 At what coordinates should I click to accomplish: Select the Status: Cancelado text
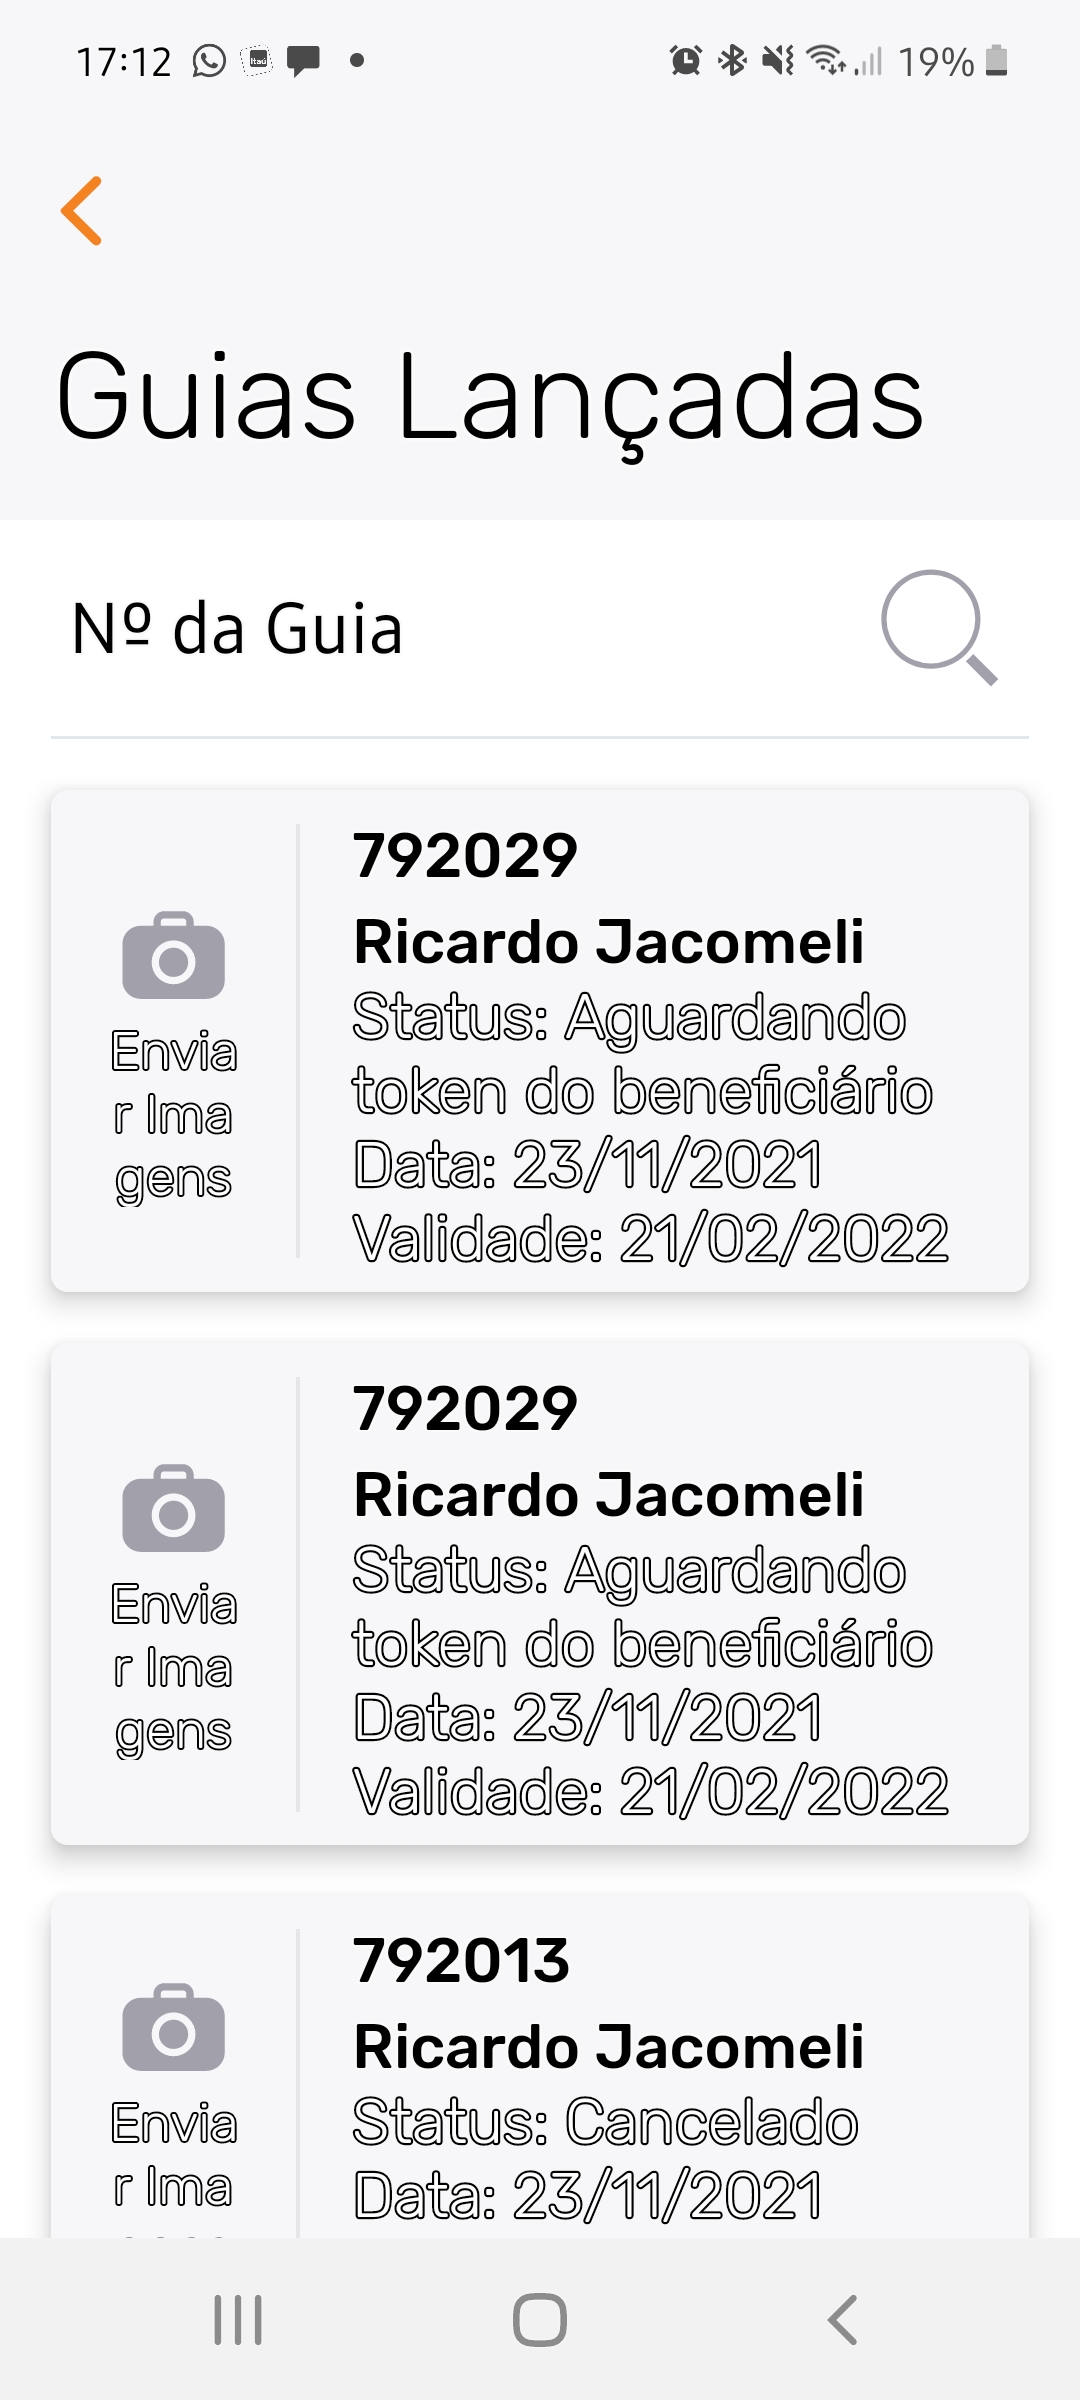[x=605, y=2122]
